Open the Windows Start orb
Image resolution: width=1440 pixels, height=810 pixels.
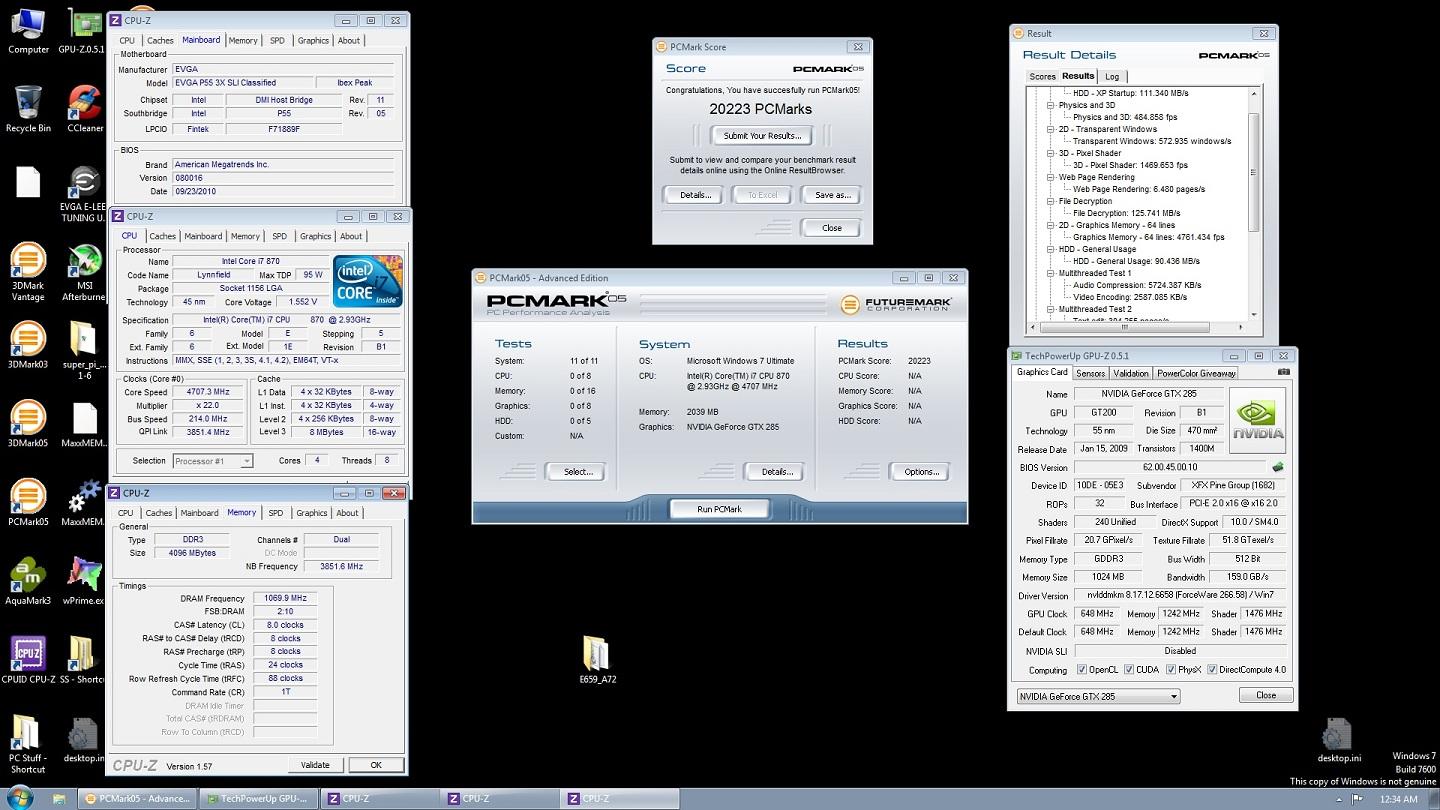(19, 798)
